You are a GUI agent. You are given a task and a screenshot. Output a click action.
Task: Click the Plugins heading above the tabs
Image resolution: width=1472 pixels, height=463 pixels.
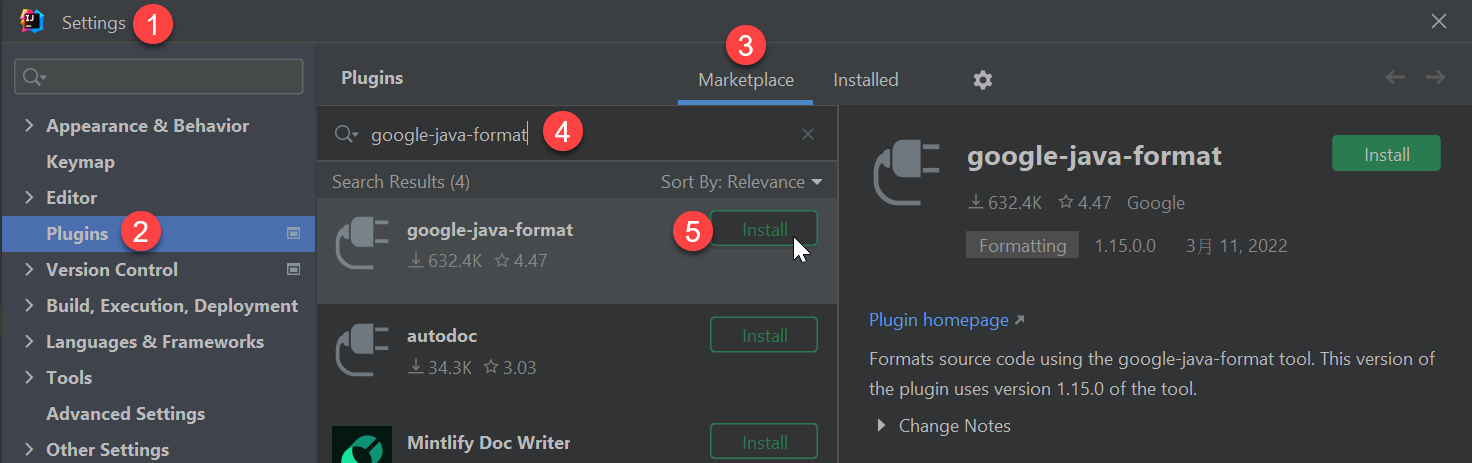[372, 78]
